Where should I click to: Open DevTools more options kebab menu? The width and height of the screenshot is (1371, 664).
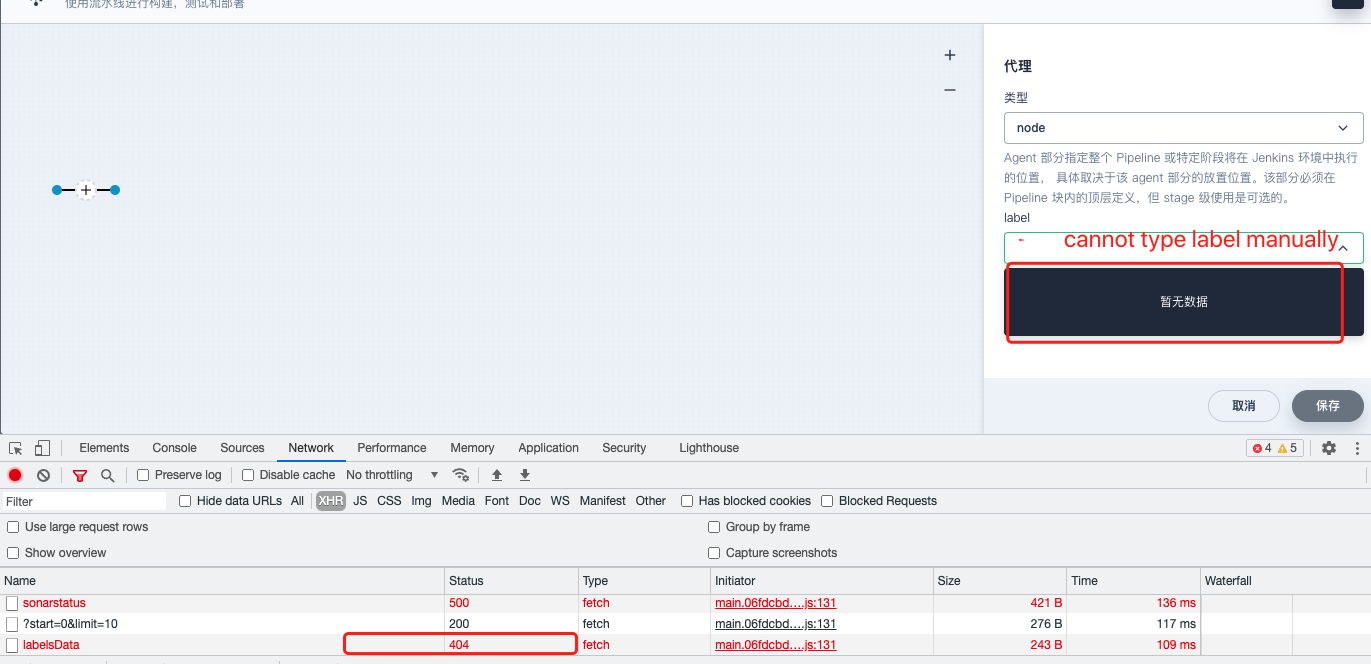(x=1357, y=448)
